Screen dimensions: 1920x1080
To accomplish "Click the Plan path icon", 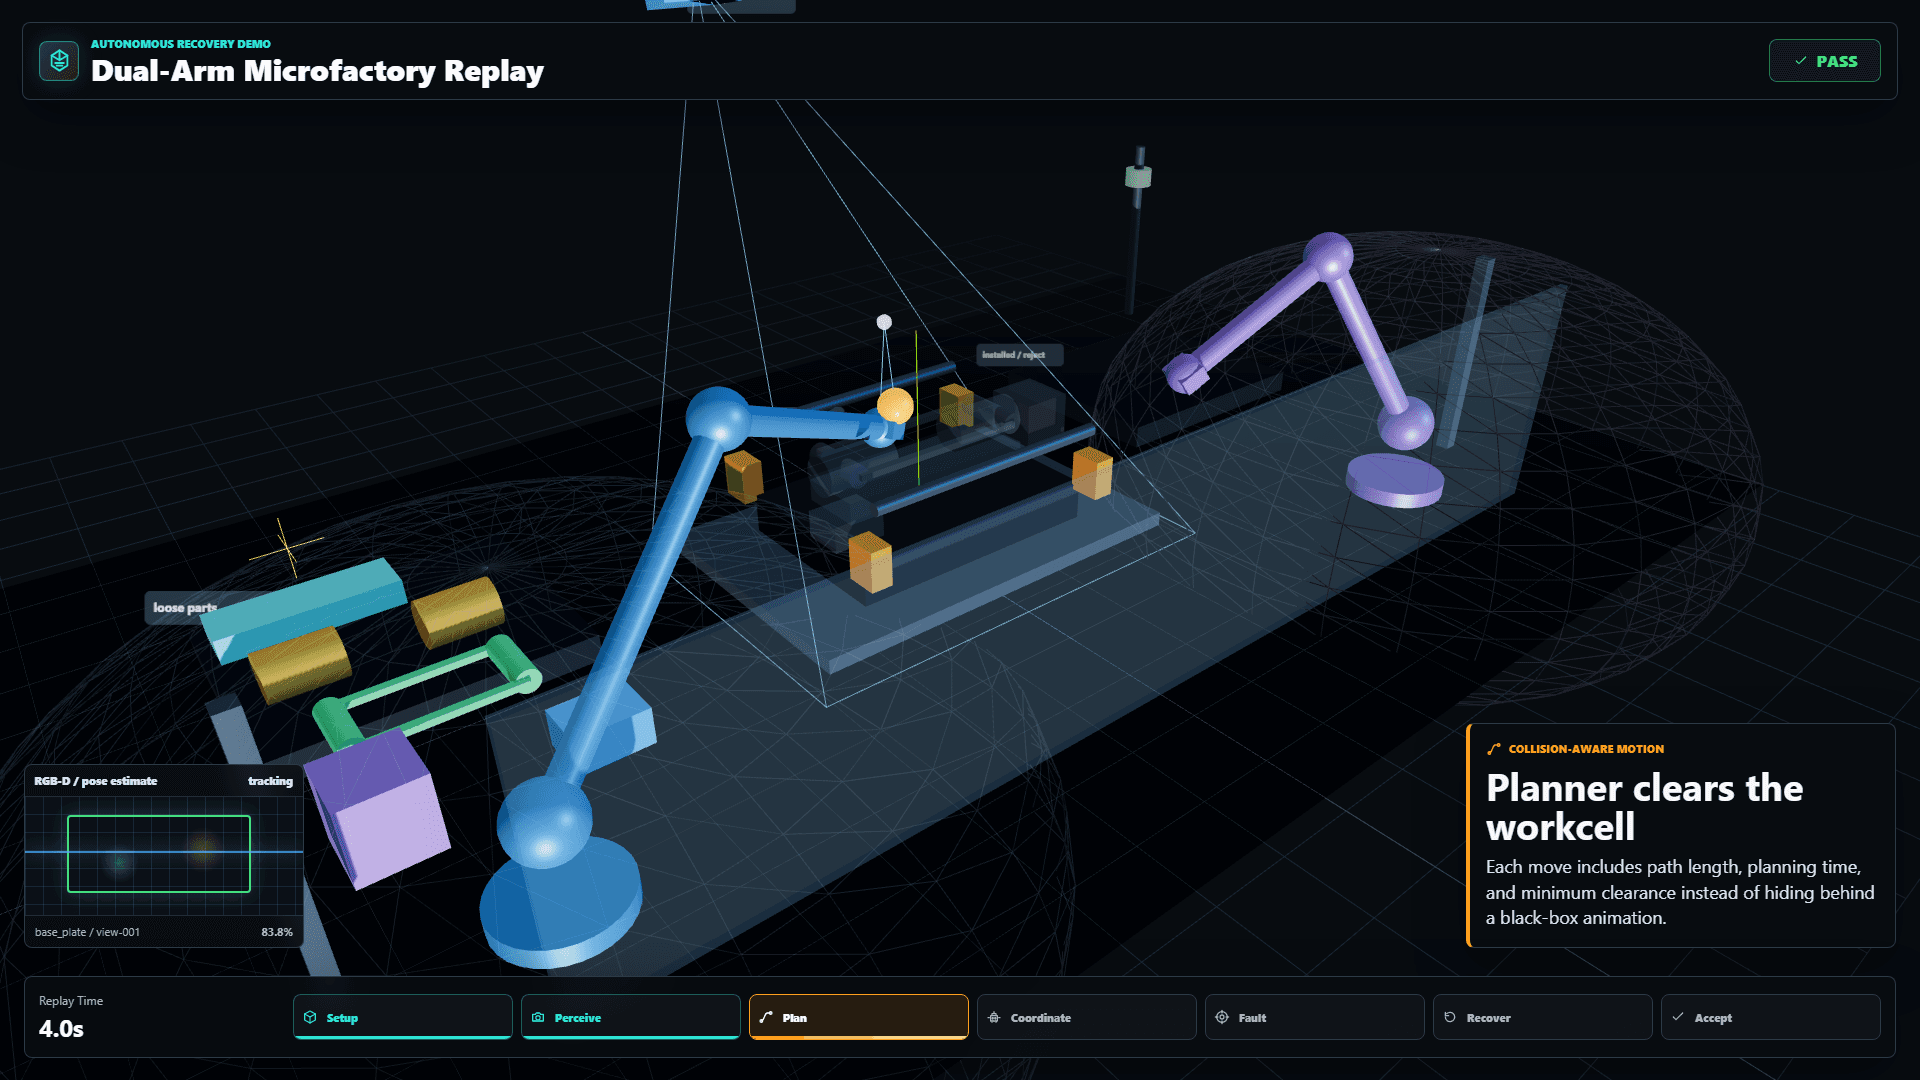I will [x=766, y=1017].
